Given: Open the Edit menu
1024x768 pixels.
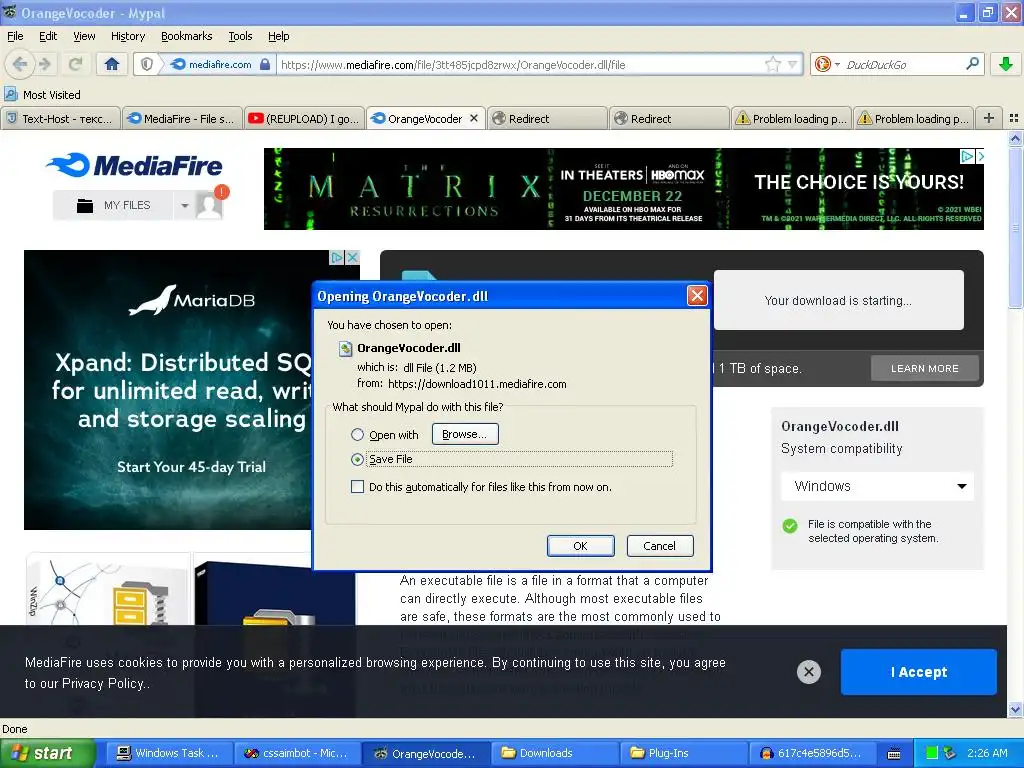Looking at the screenshot, I should [x=48, y=36].
